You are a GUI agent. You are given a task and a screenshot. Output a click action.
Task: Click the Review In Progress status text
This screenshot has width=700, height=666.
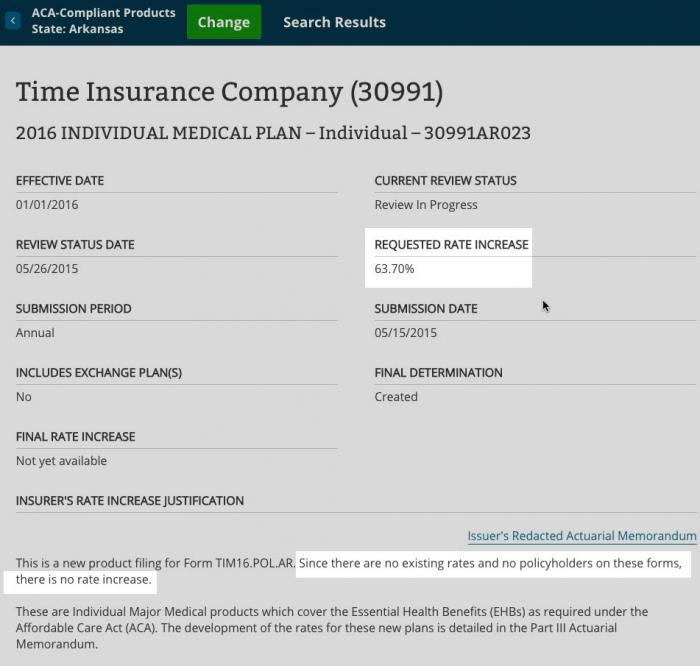pyautogui.click(x=426, y=205)
